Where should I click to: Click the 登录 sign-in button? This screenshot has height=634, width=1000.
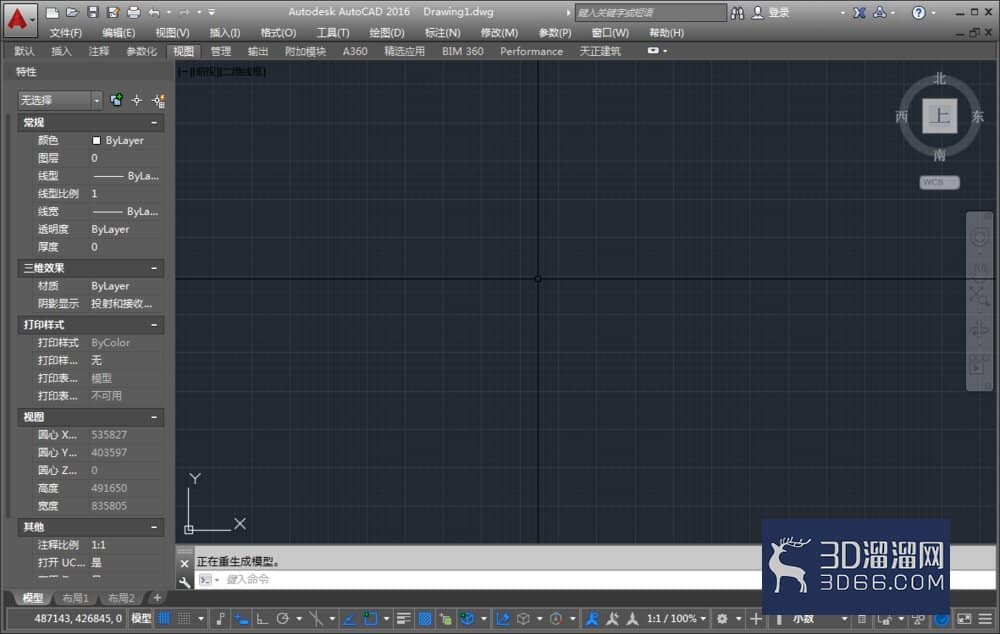pos(772,13)
